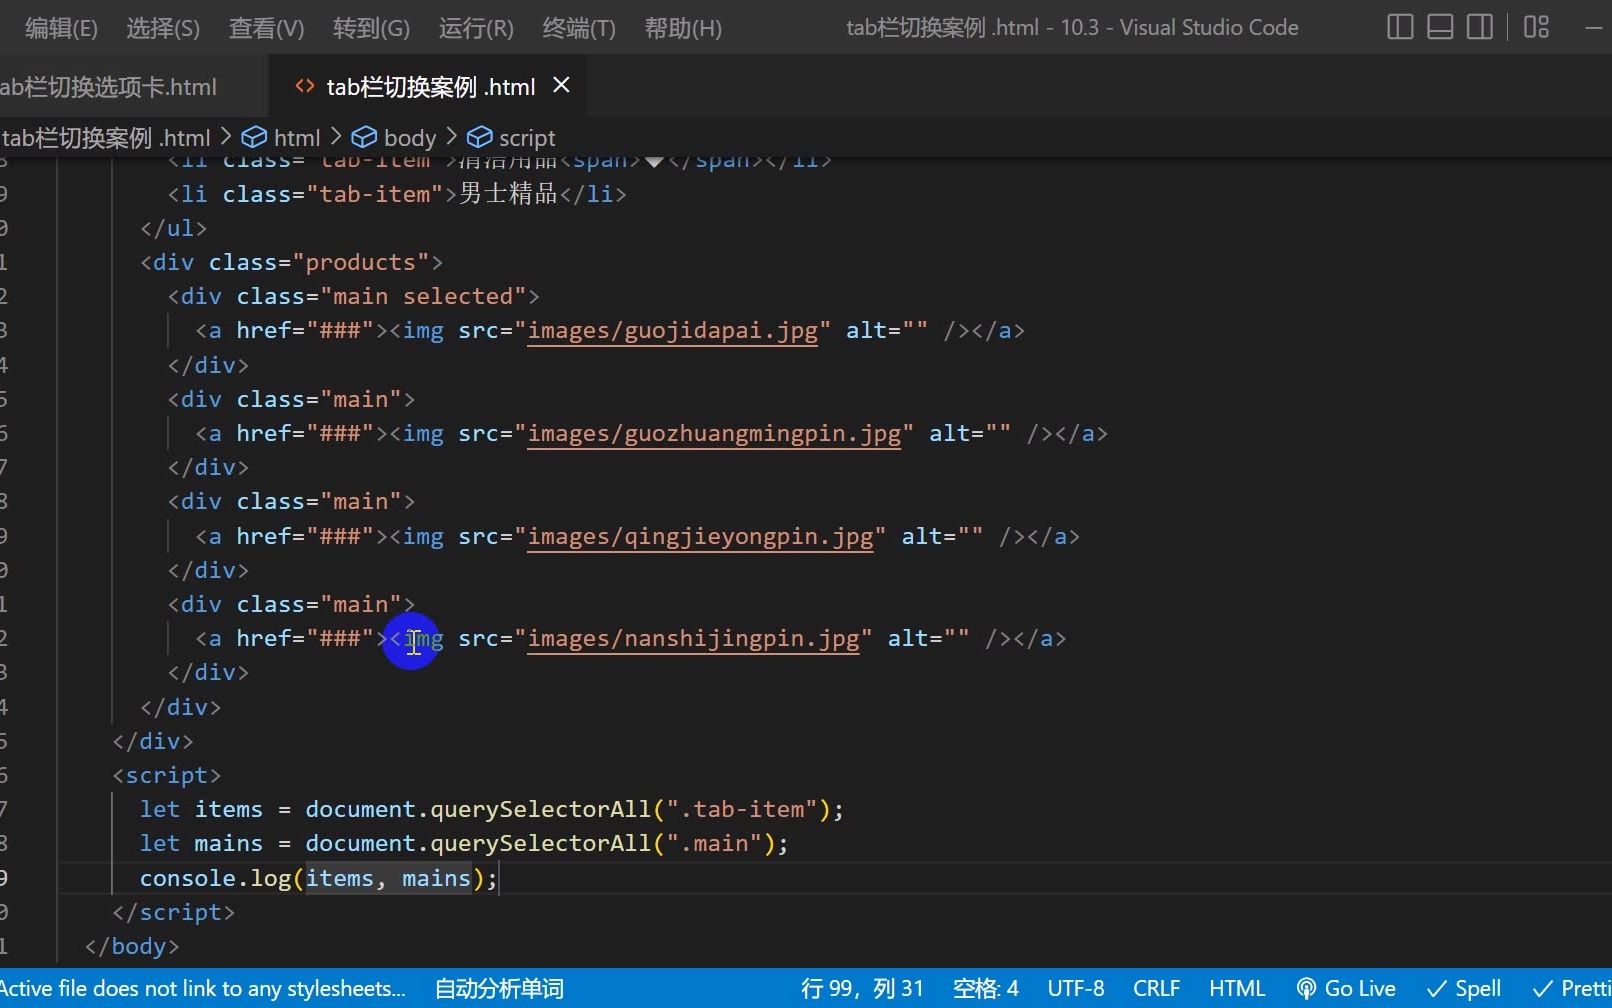The width and height of the screenshot is (1612, 1008).
Task: Click the closing </body> tag
Action: (132, 947)
